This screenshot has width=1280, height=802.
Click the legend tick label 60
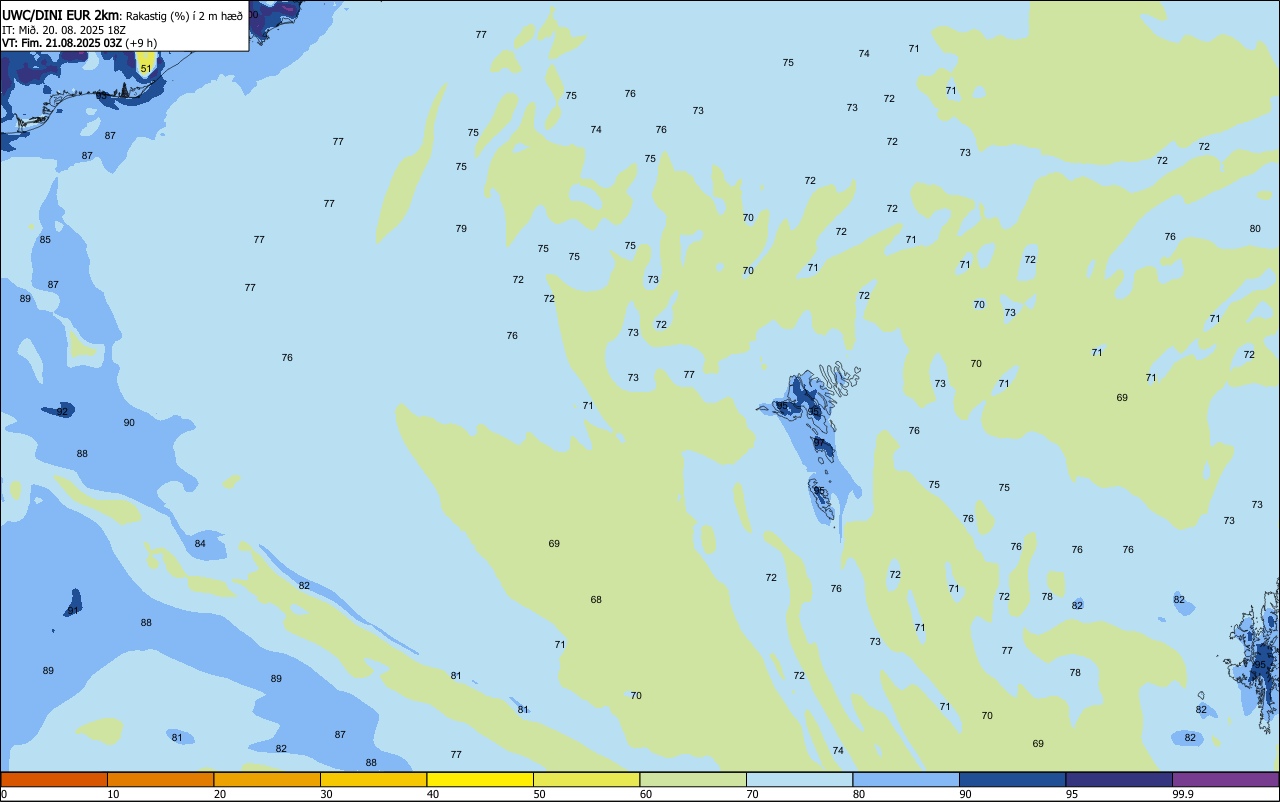pyautogui.click(x=646, y=794)
